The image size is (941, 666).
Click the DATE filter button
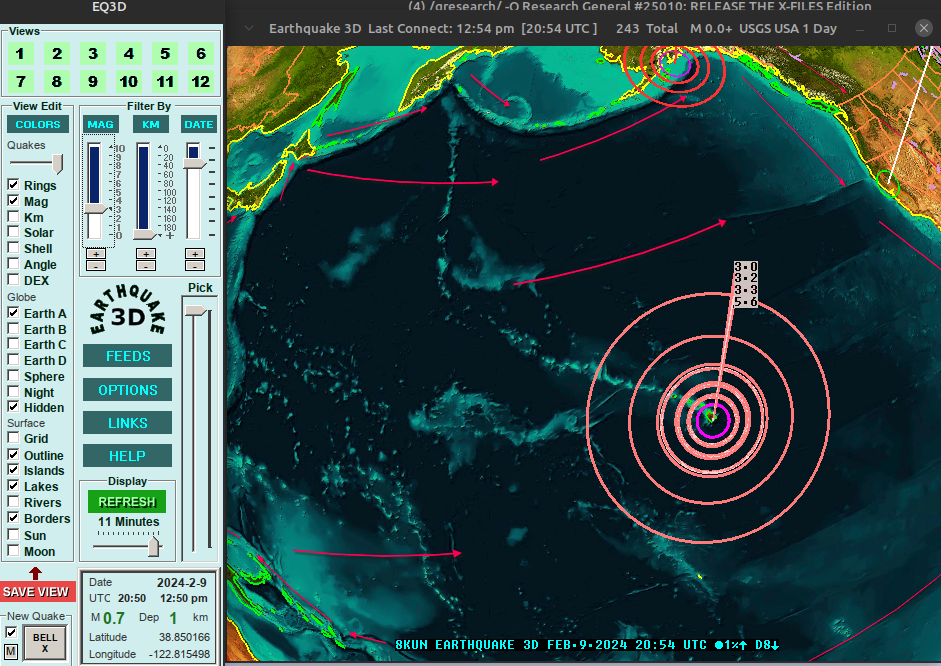(199, 124)
